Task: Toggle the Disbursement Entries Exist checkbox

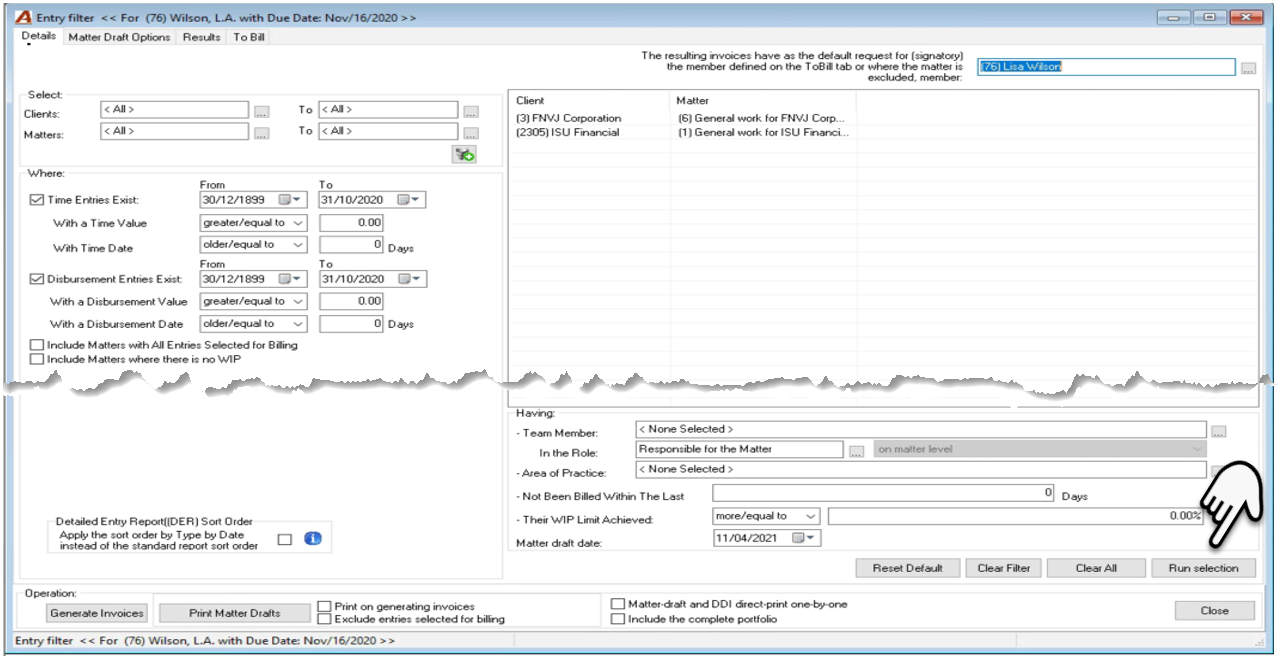Action: pyautogui.click(x=37, y=280)
